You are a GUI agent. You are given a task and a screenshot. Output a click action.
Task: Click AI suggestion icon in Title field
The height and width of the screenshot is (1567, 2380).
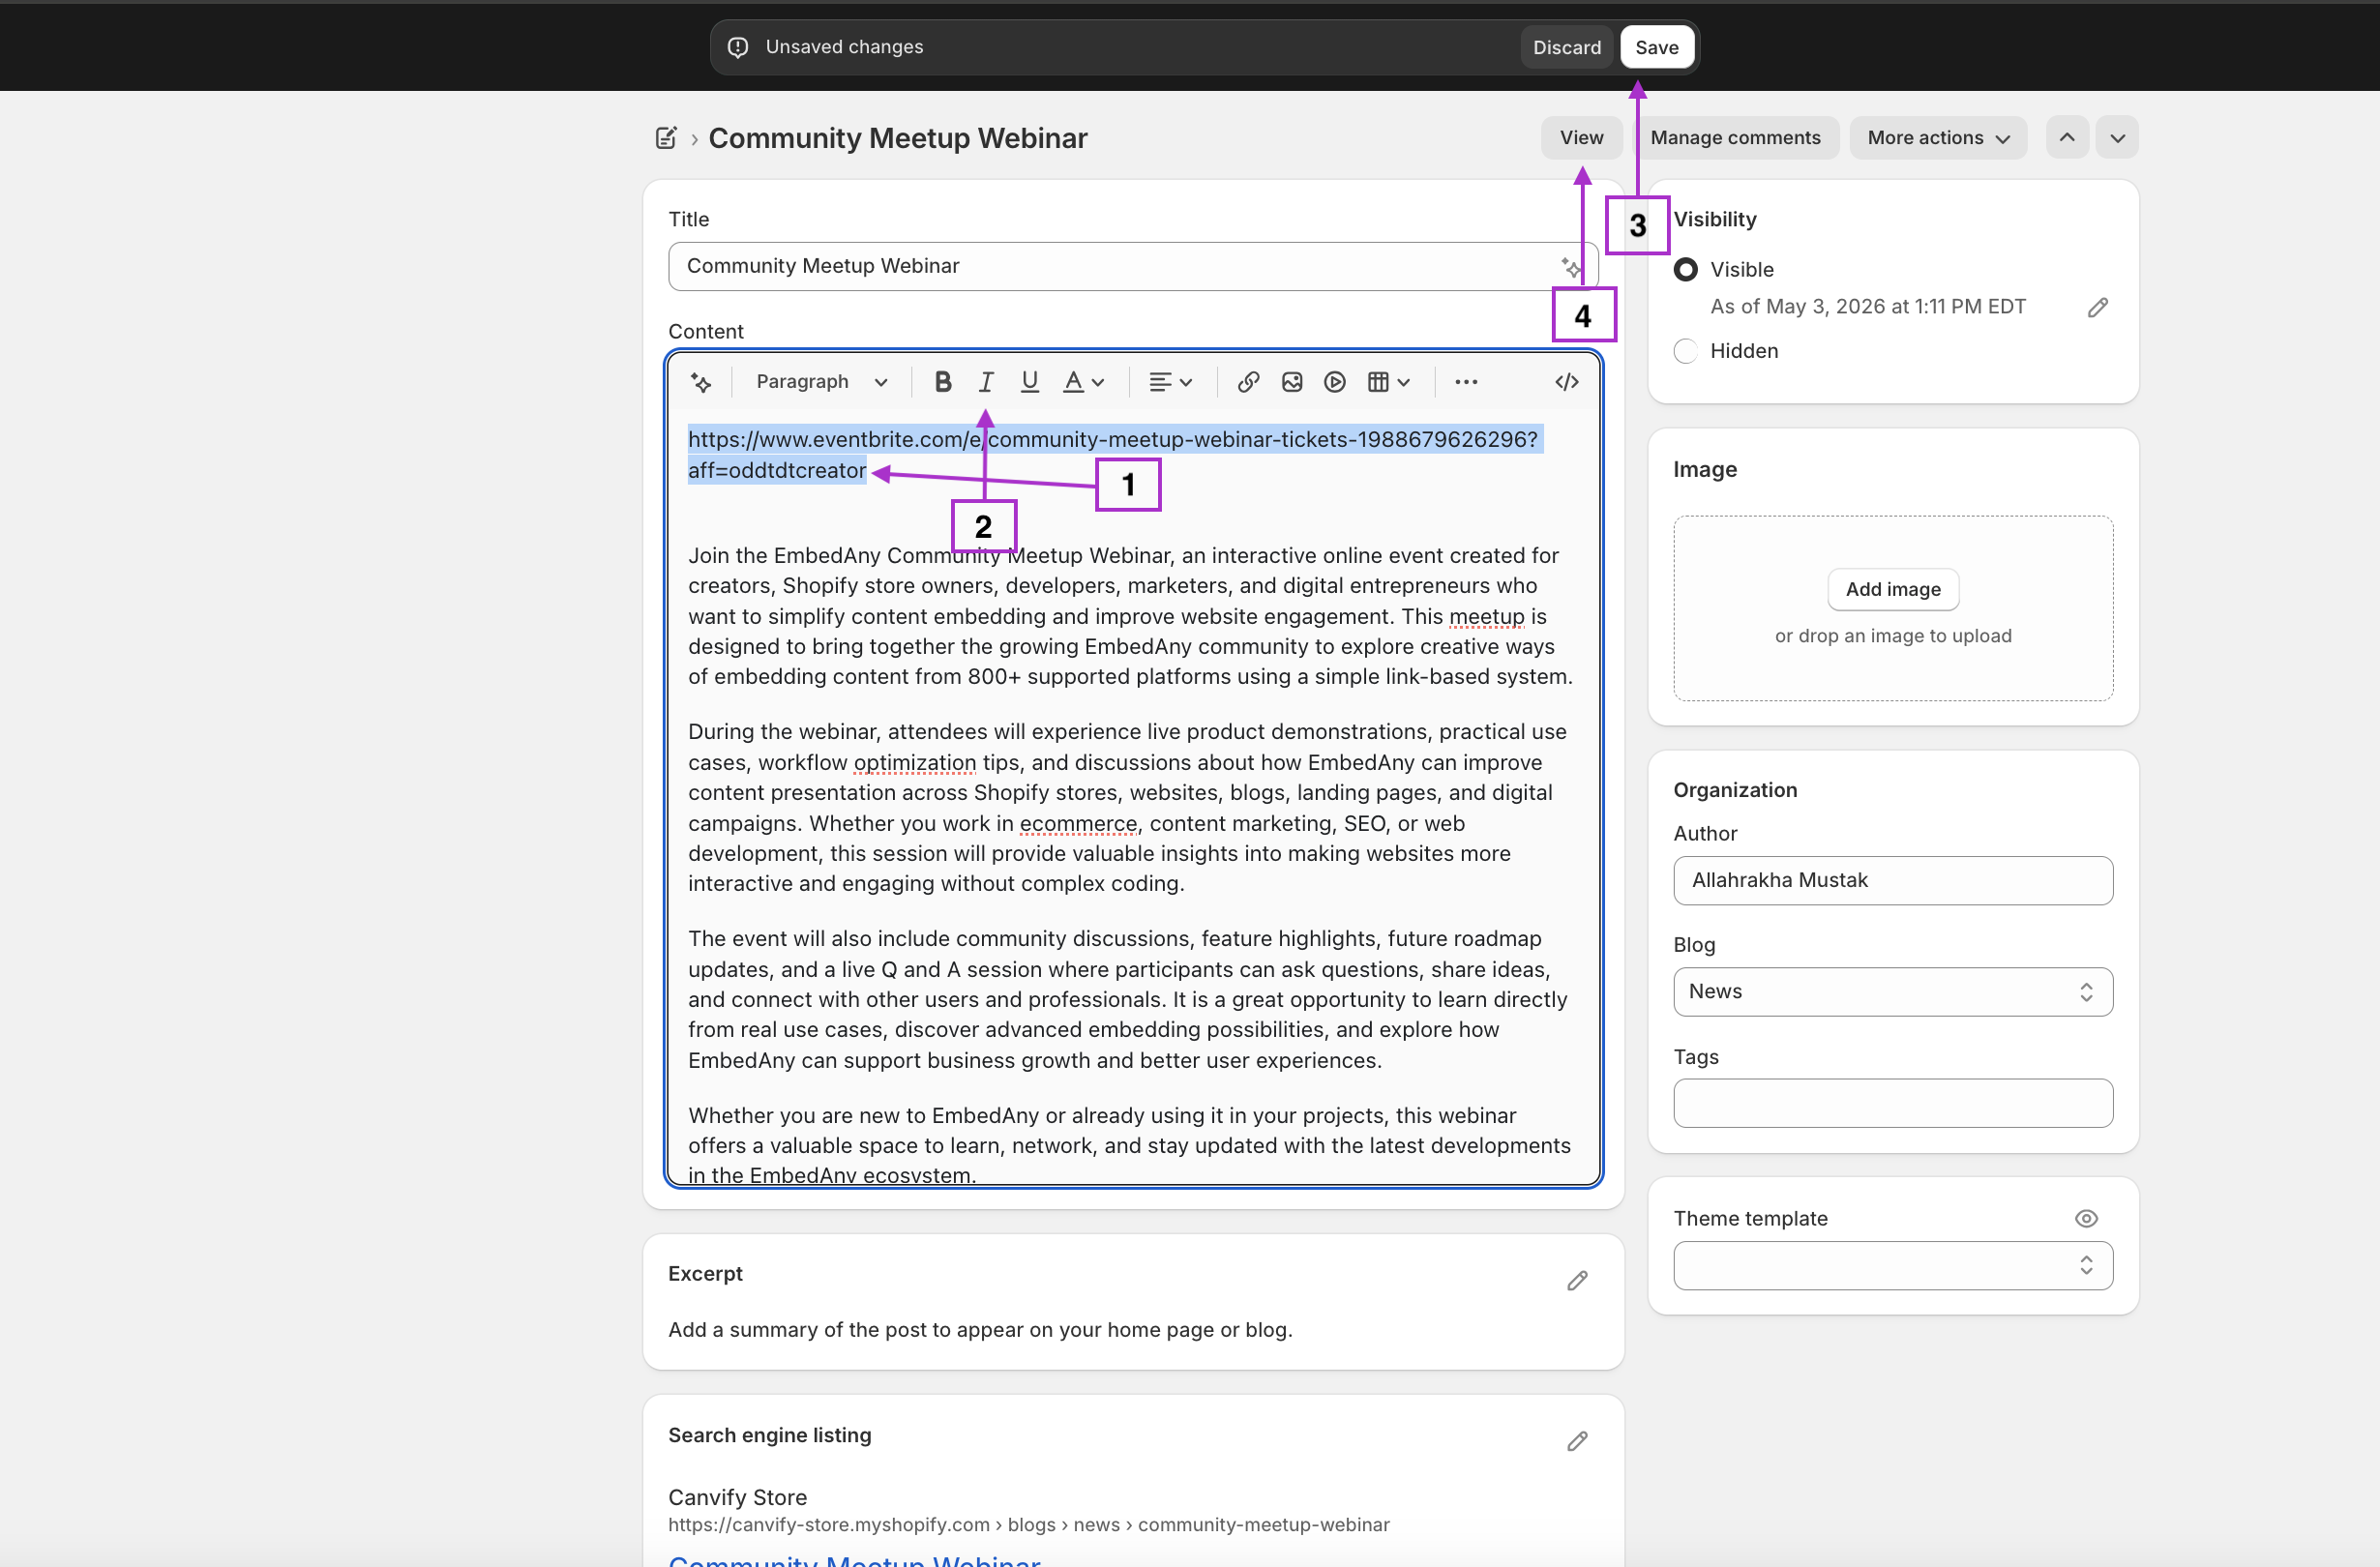1572,267
